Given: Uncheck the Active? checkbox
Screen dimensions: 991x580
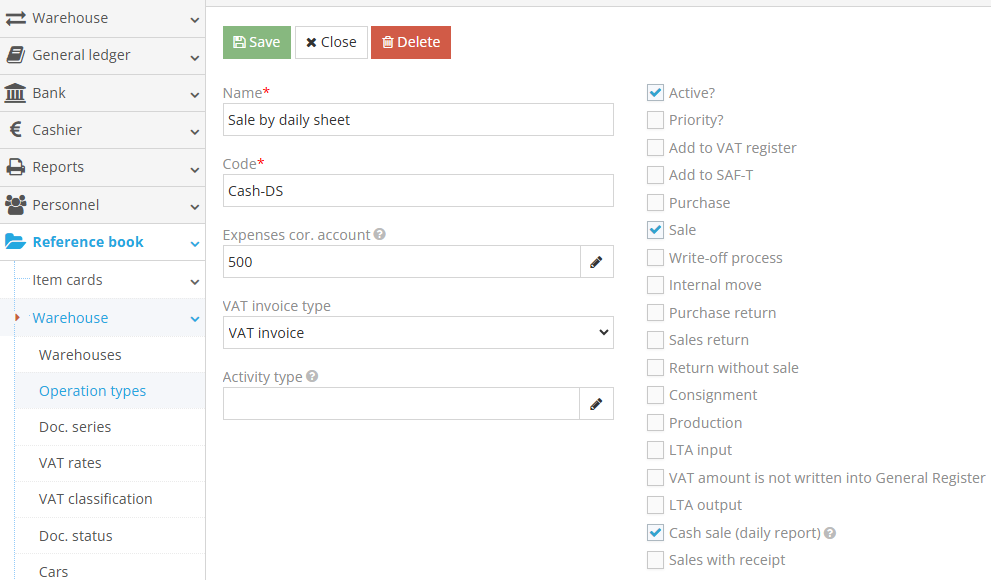Looking at the screenshot, I should pyautogui.click(x=655, y=93).
